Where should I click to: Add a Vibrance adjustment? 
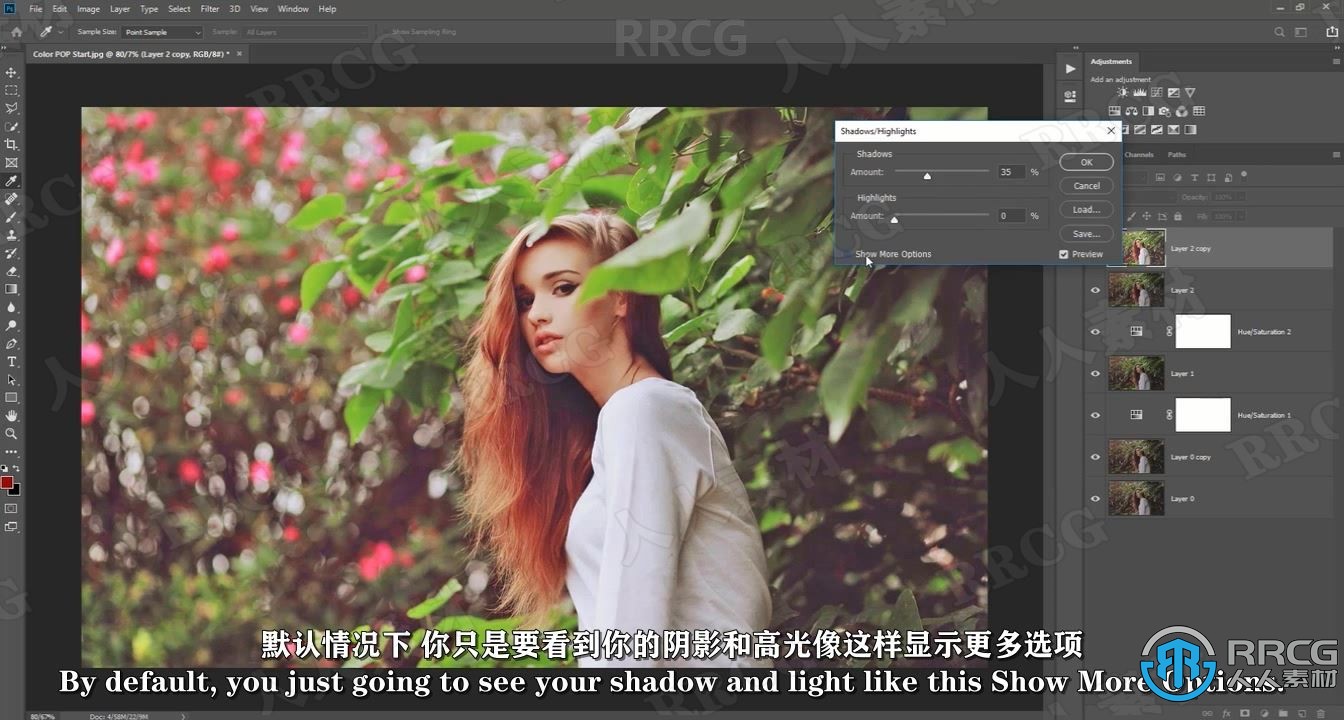coord(1190,93)
